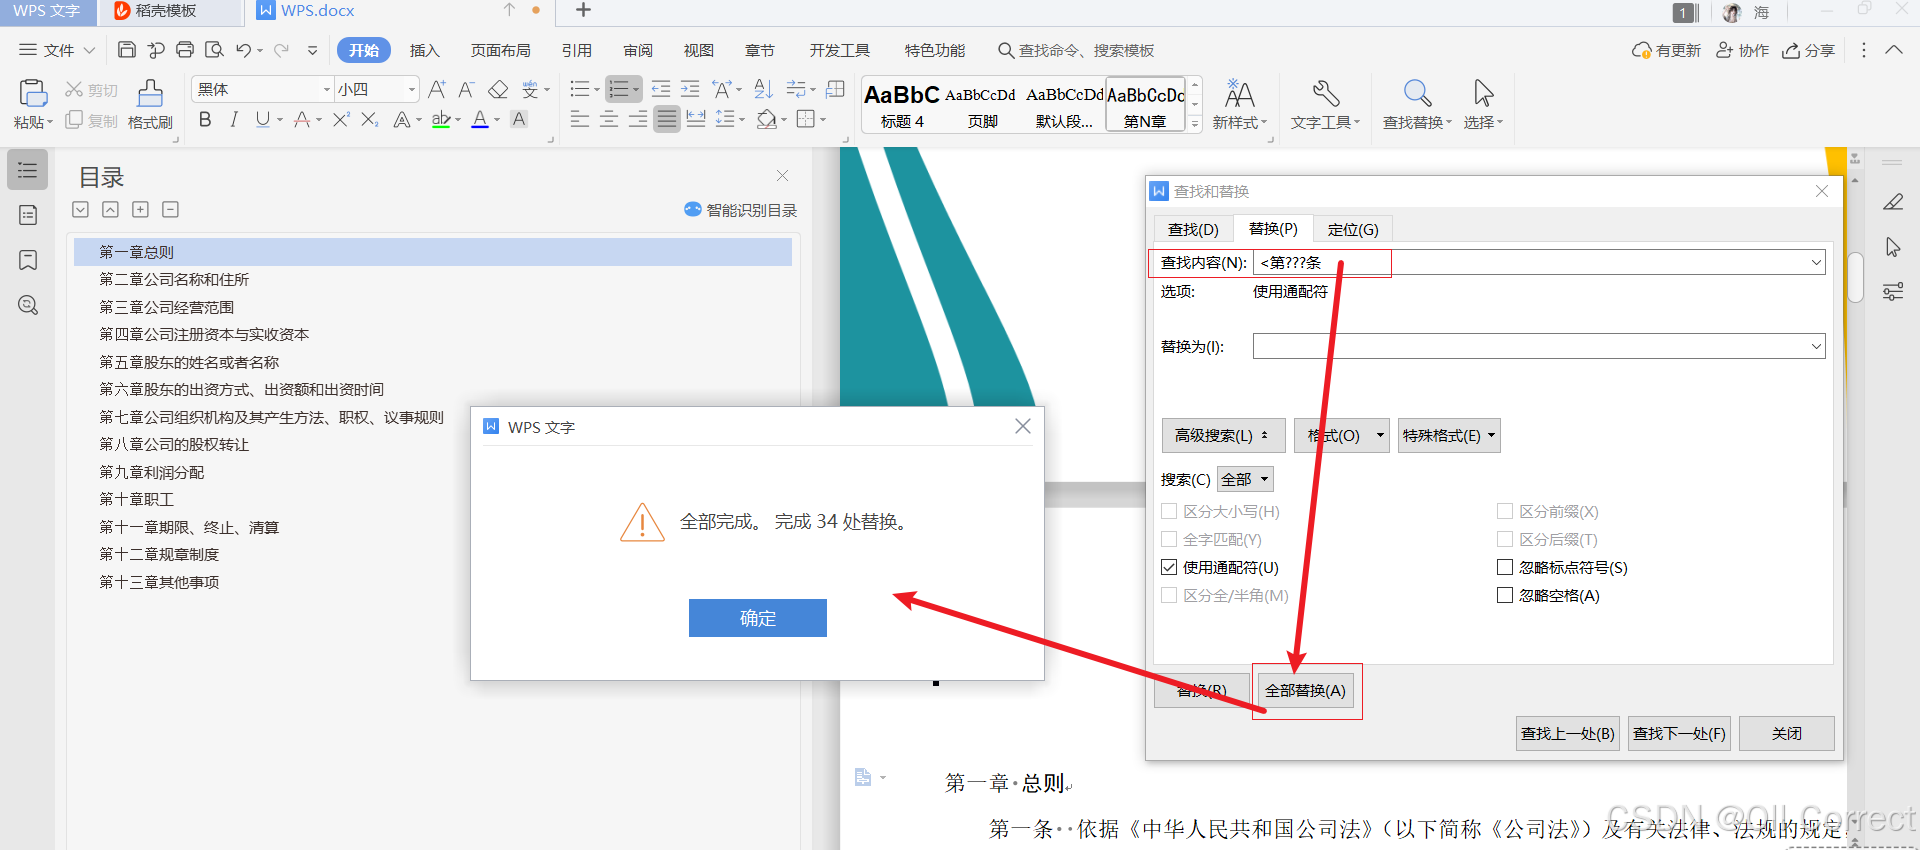This screenshot has width=1920, height=850.
Task: Open bookmark icon in left sidebar
Action: click(x=28, y=260)
